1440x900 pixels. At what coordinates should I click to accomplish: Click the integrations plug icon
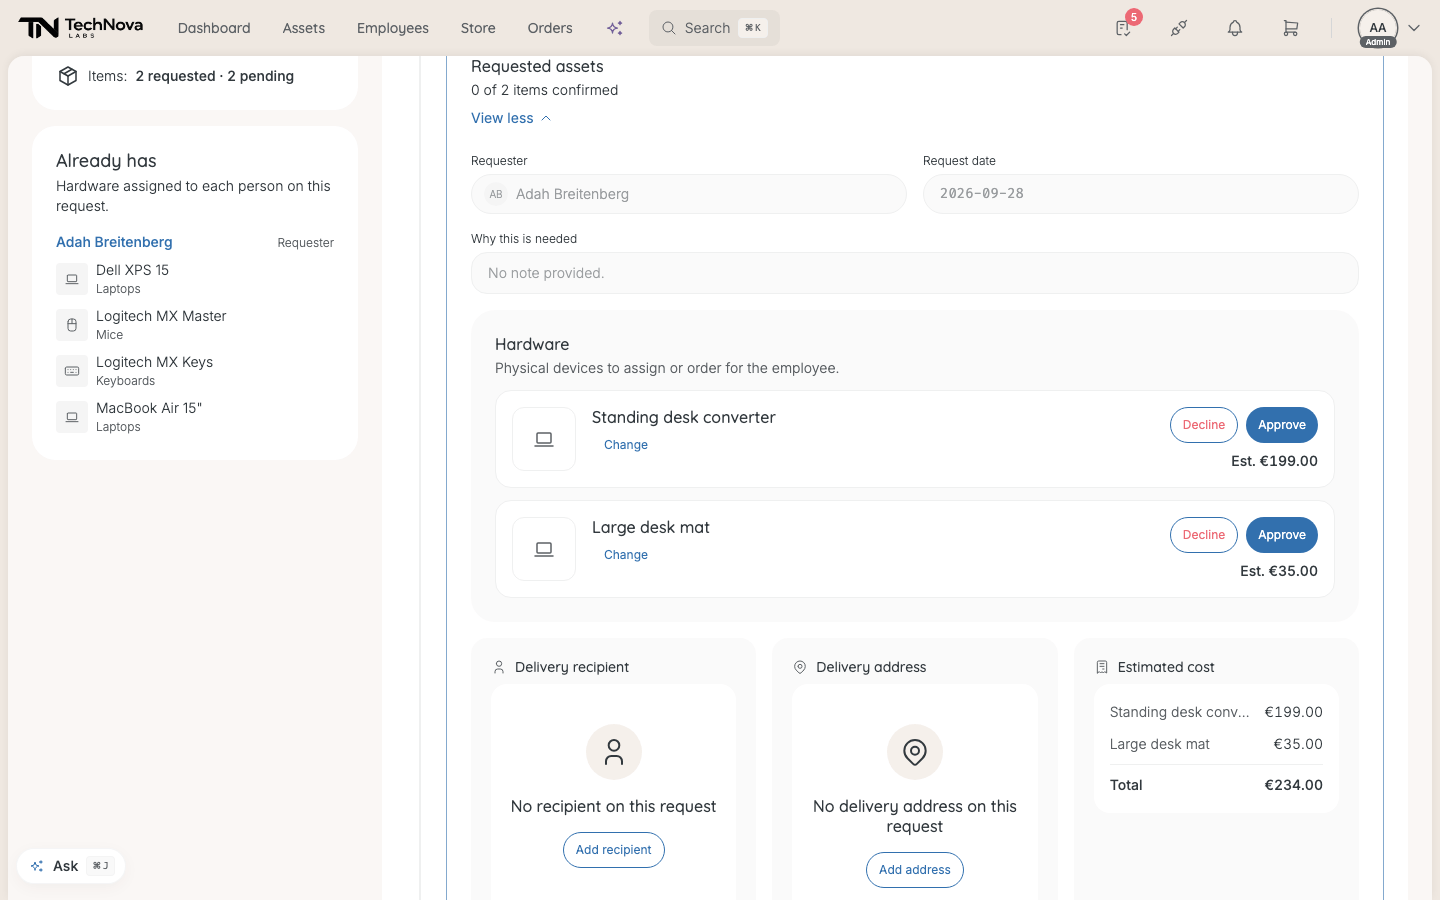tap(1179, 28)
